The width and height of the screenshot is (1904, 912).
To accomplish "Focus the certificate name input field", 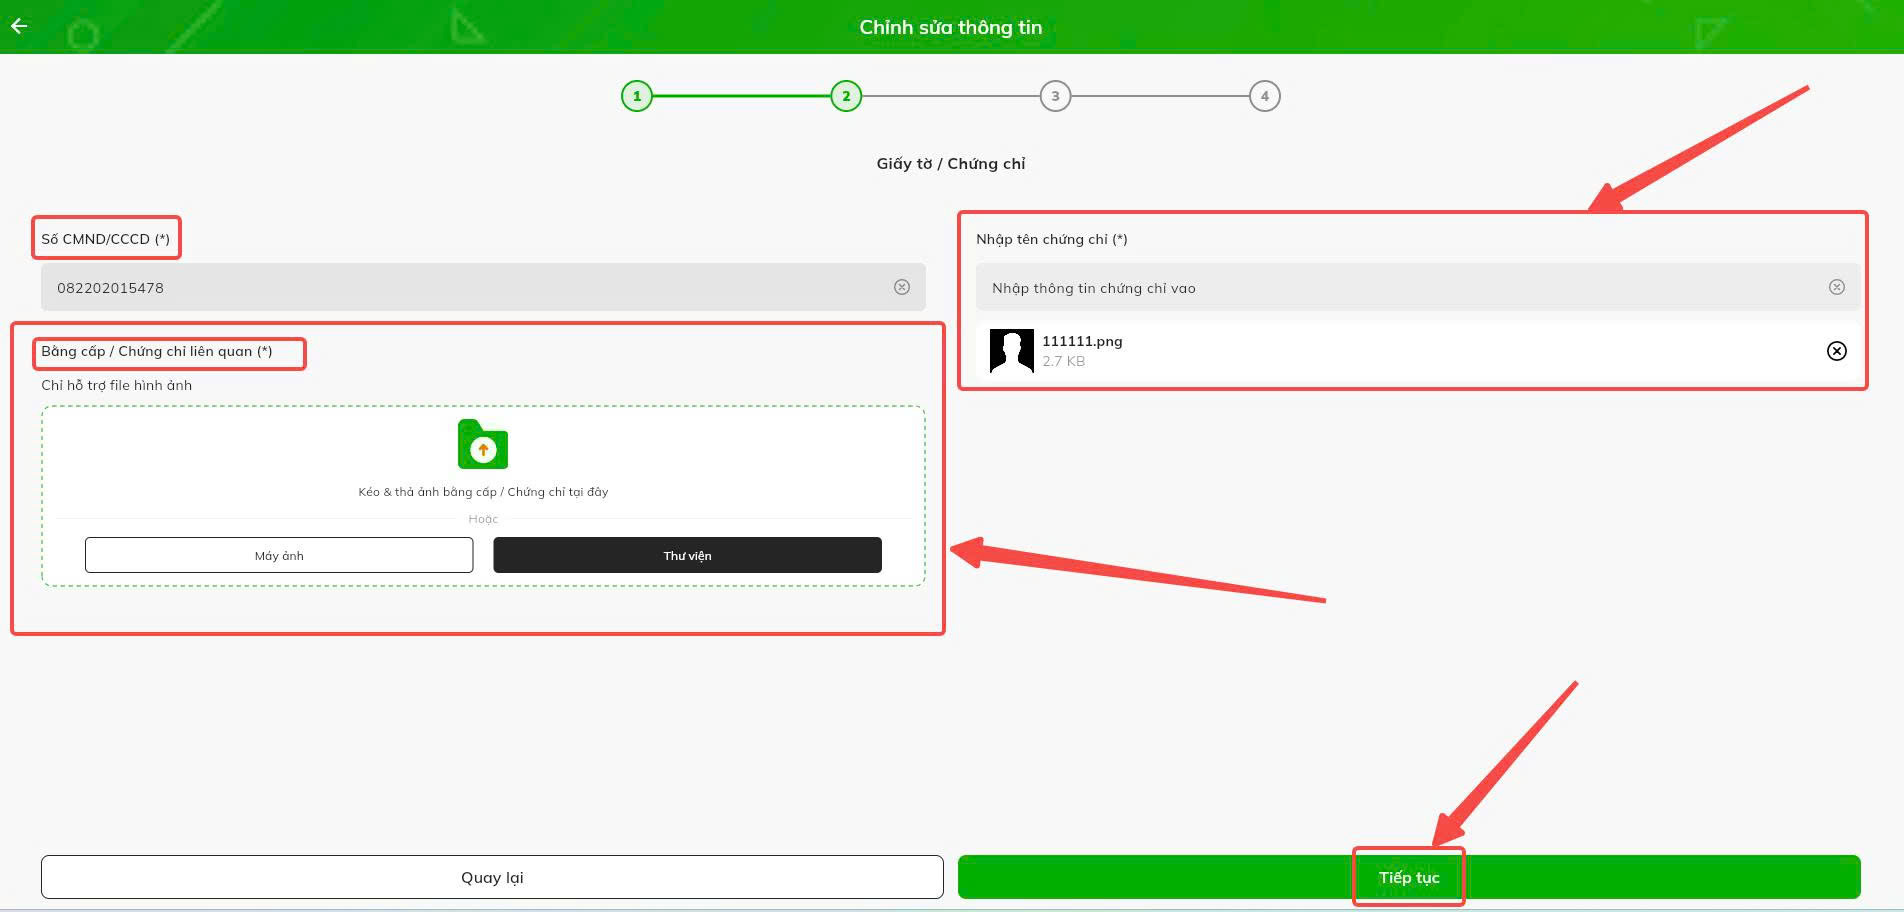I will [x=1418, y=287].
